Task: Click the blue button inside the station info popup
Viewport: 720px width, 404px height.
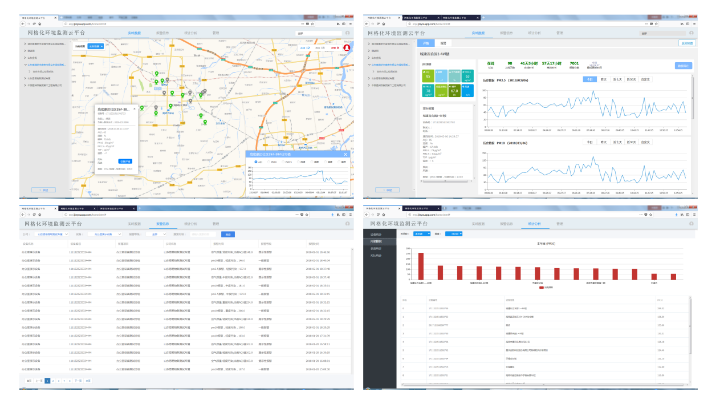Action: [x=125, y=161]
